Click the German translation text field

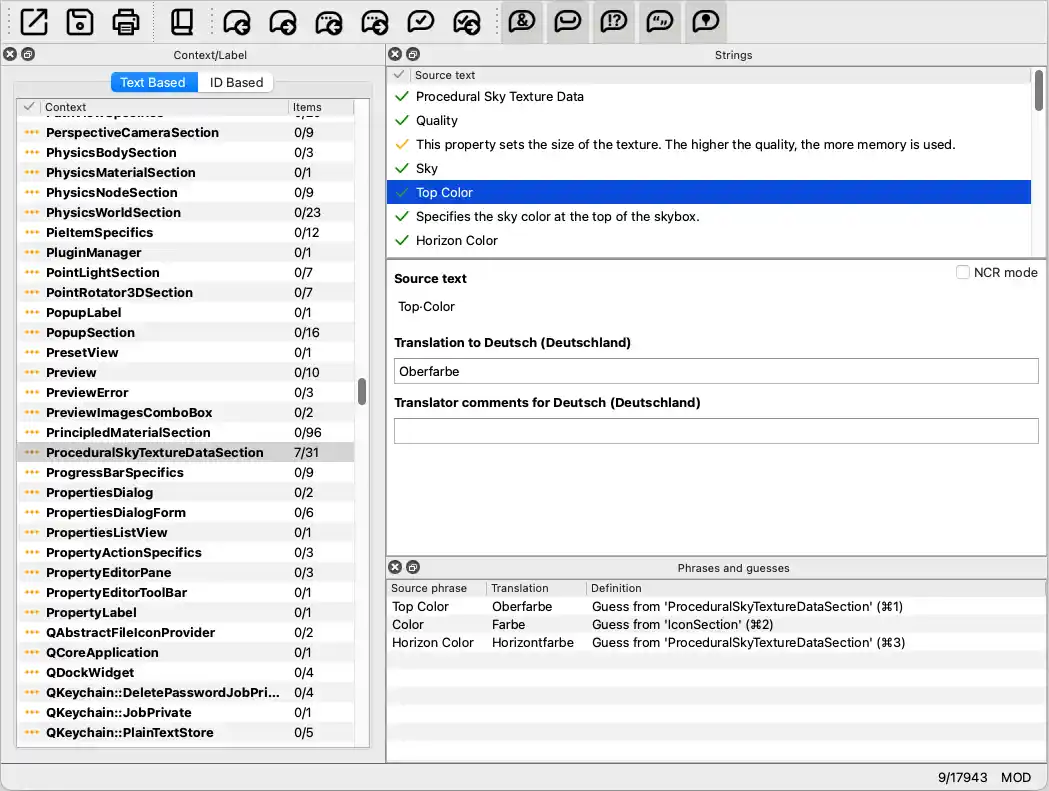(716, 371)
